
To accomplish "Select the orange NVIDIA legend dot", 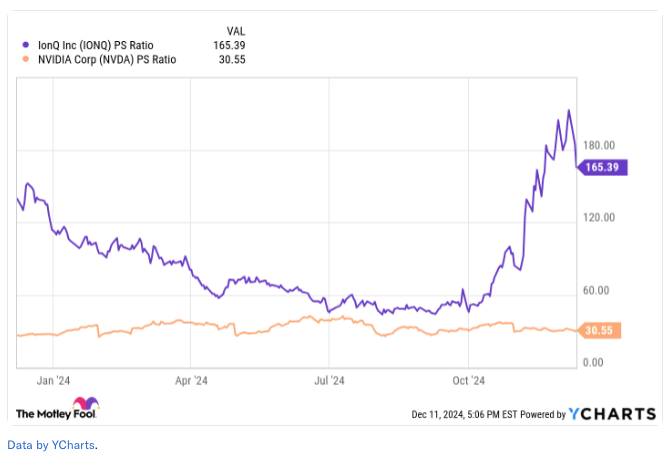I will pyautogui.click(x=26, y=59).
